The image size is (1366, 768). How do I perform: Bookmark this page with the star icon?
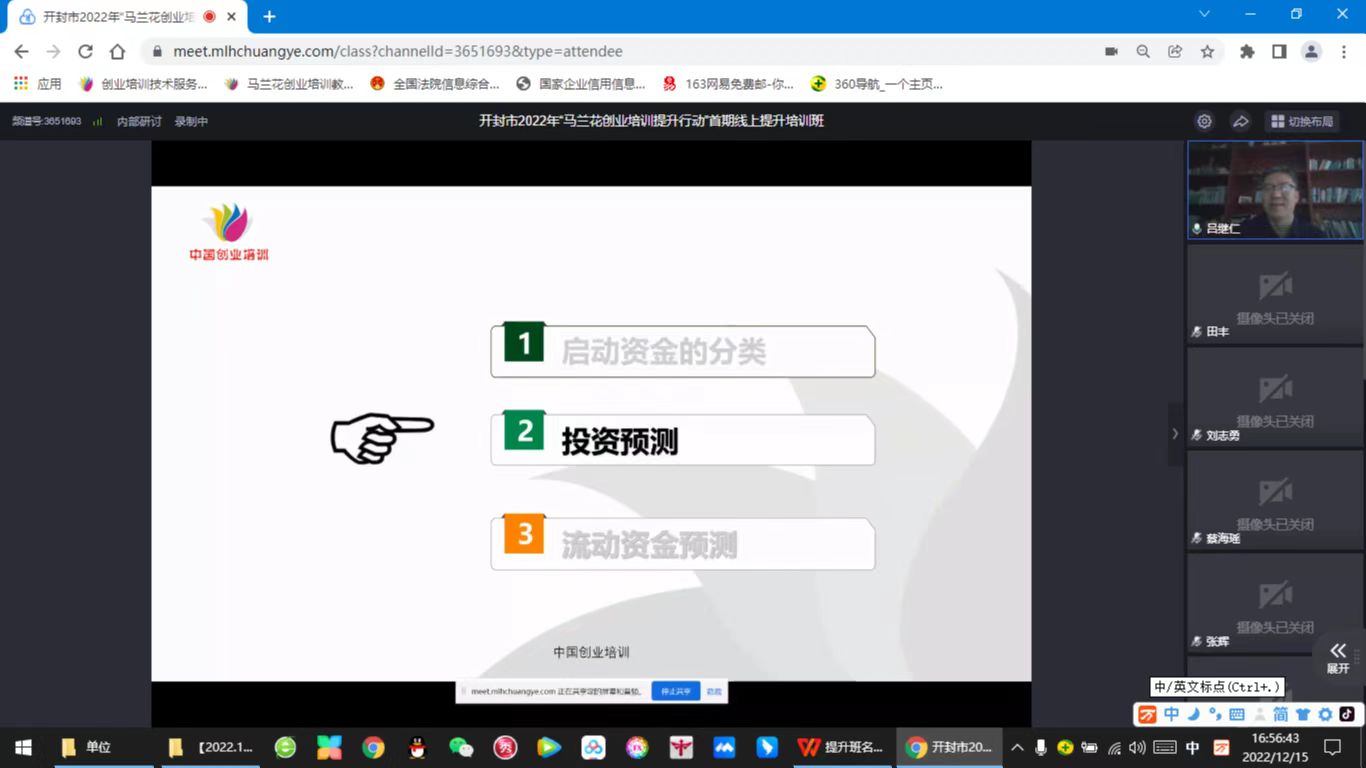[x=1207, y=51]
